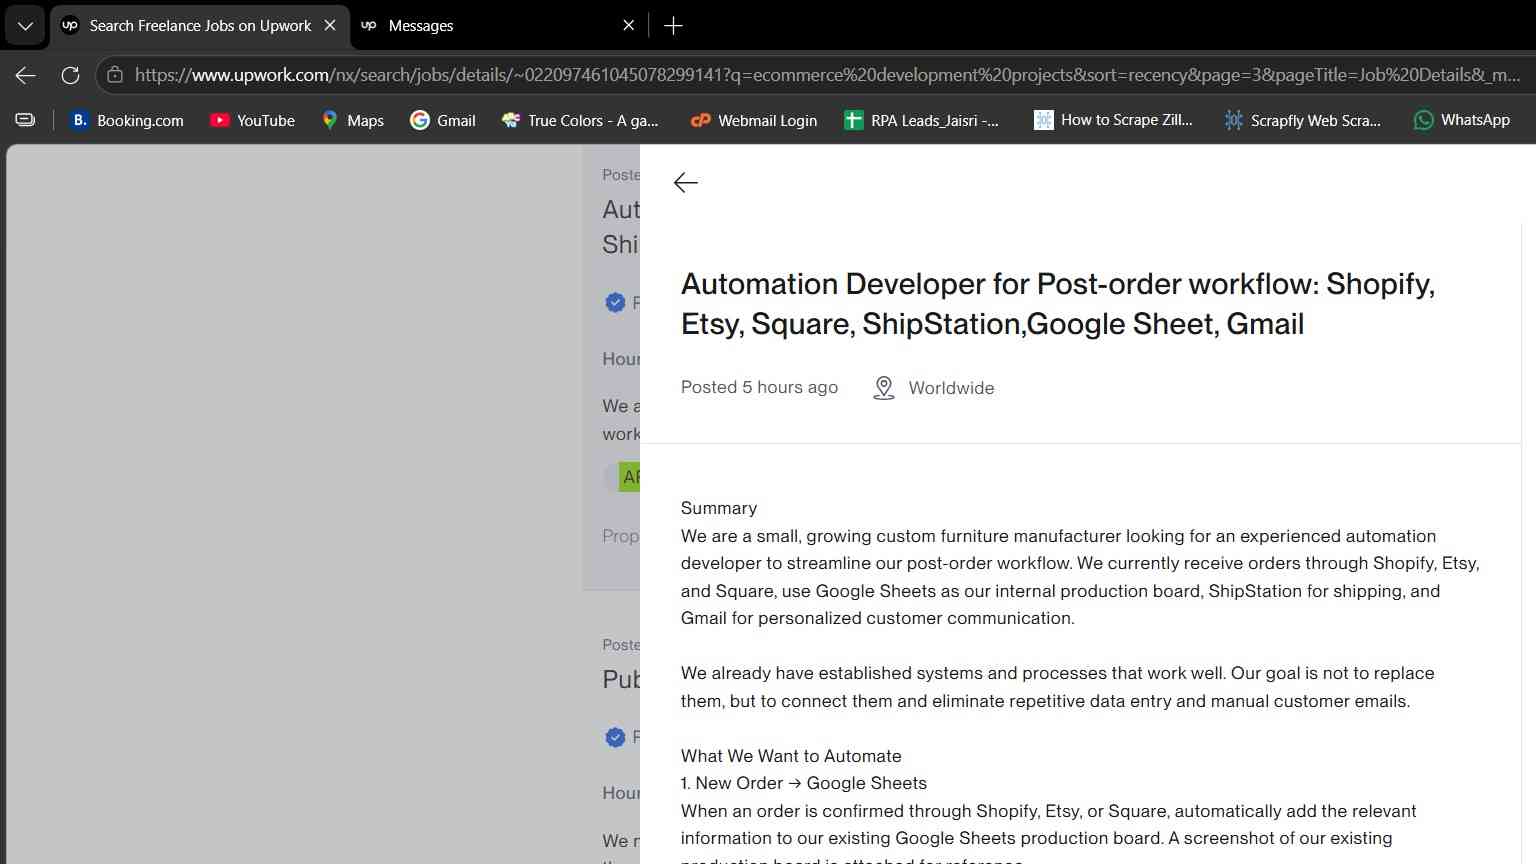Close the Search Freelance Jobs tab
Viewport: 1536px width, 864px height.
point(330,25)
